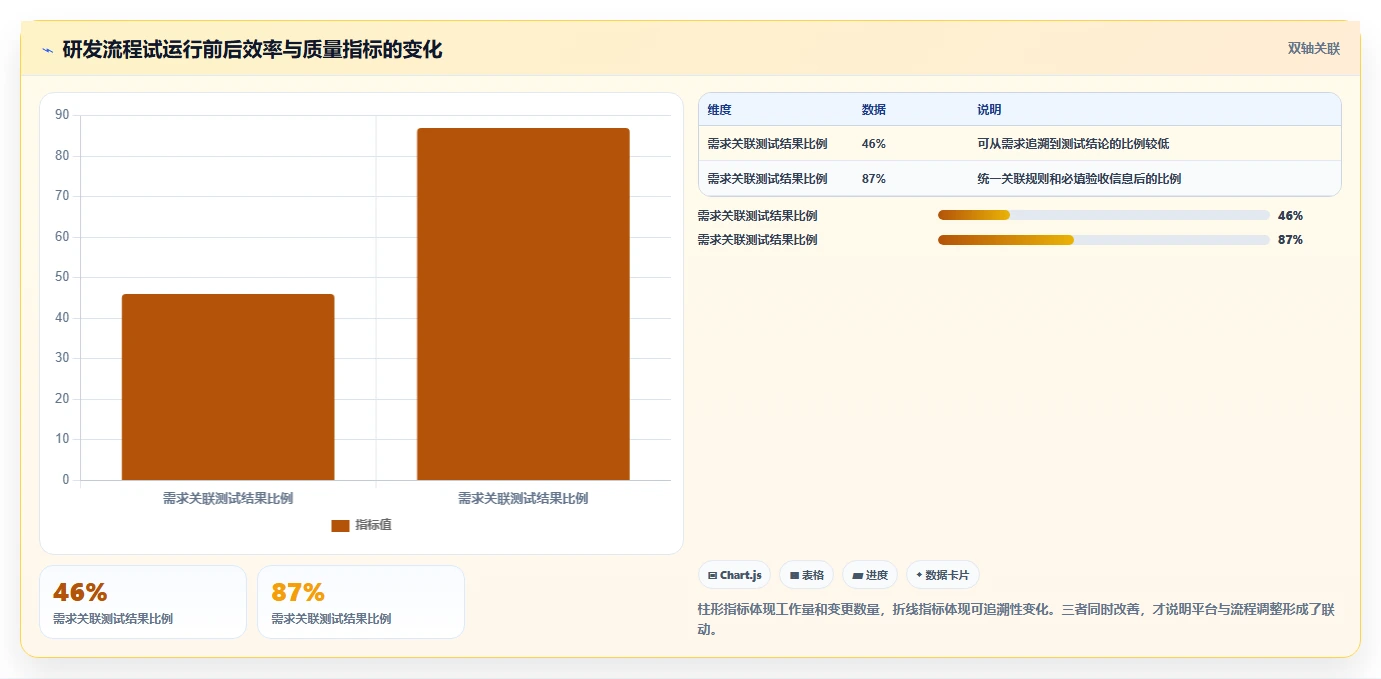Click the y-axis tick label 0
The height and width of the screenshot is (679, 1381).
[x=66, y=480]
